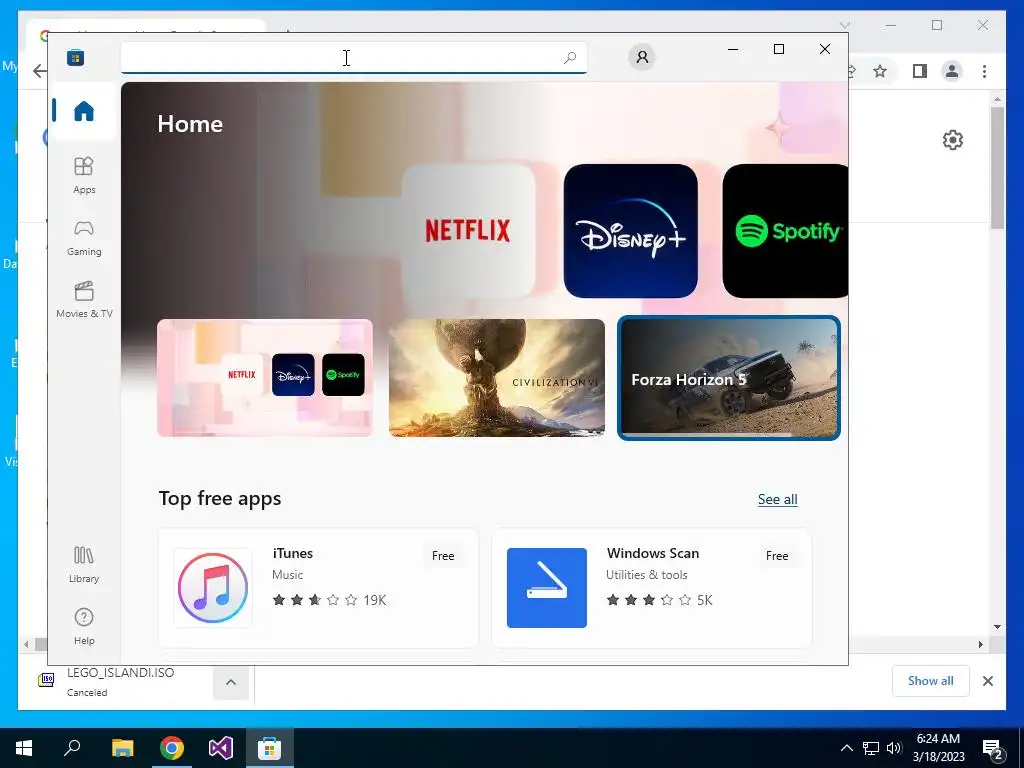The image size is (1024, 768).
Task: Open File Explorer from taskbar
Action: click(x=122, y=748)
